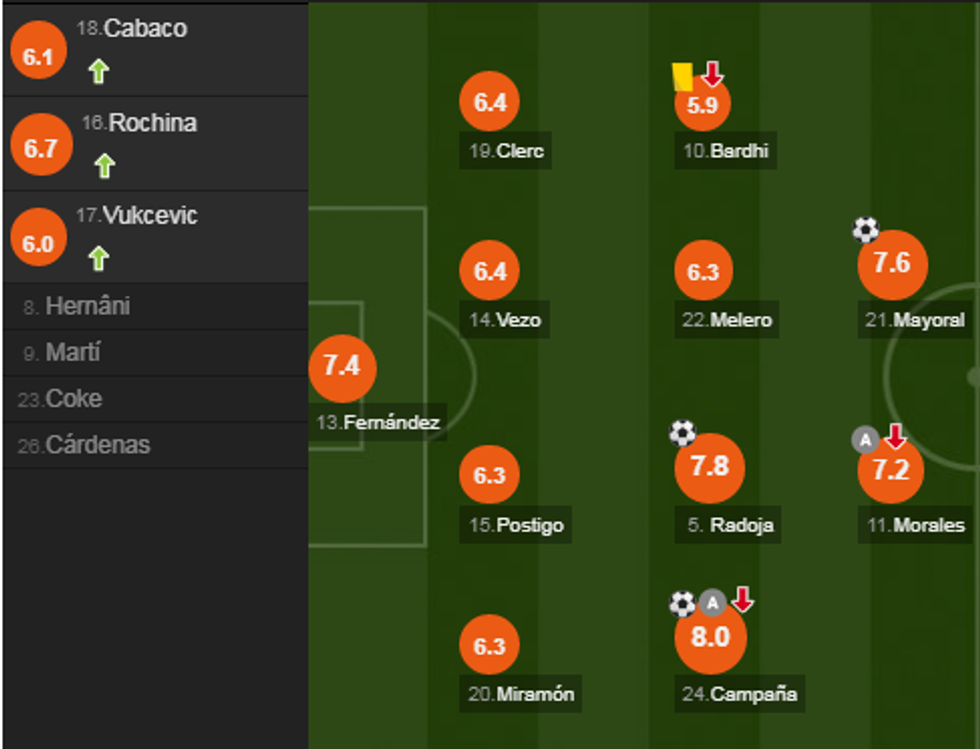Open the 20.Miramón player label
980x749 pixels.
point(521,694)
